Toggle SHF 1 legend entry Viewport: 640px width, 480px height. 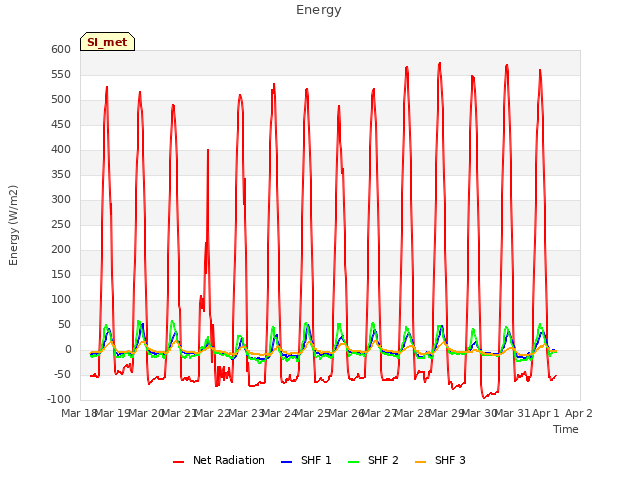[306, 460]
